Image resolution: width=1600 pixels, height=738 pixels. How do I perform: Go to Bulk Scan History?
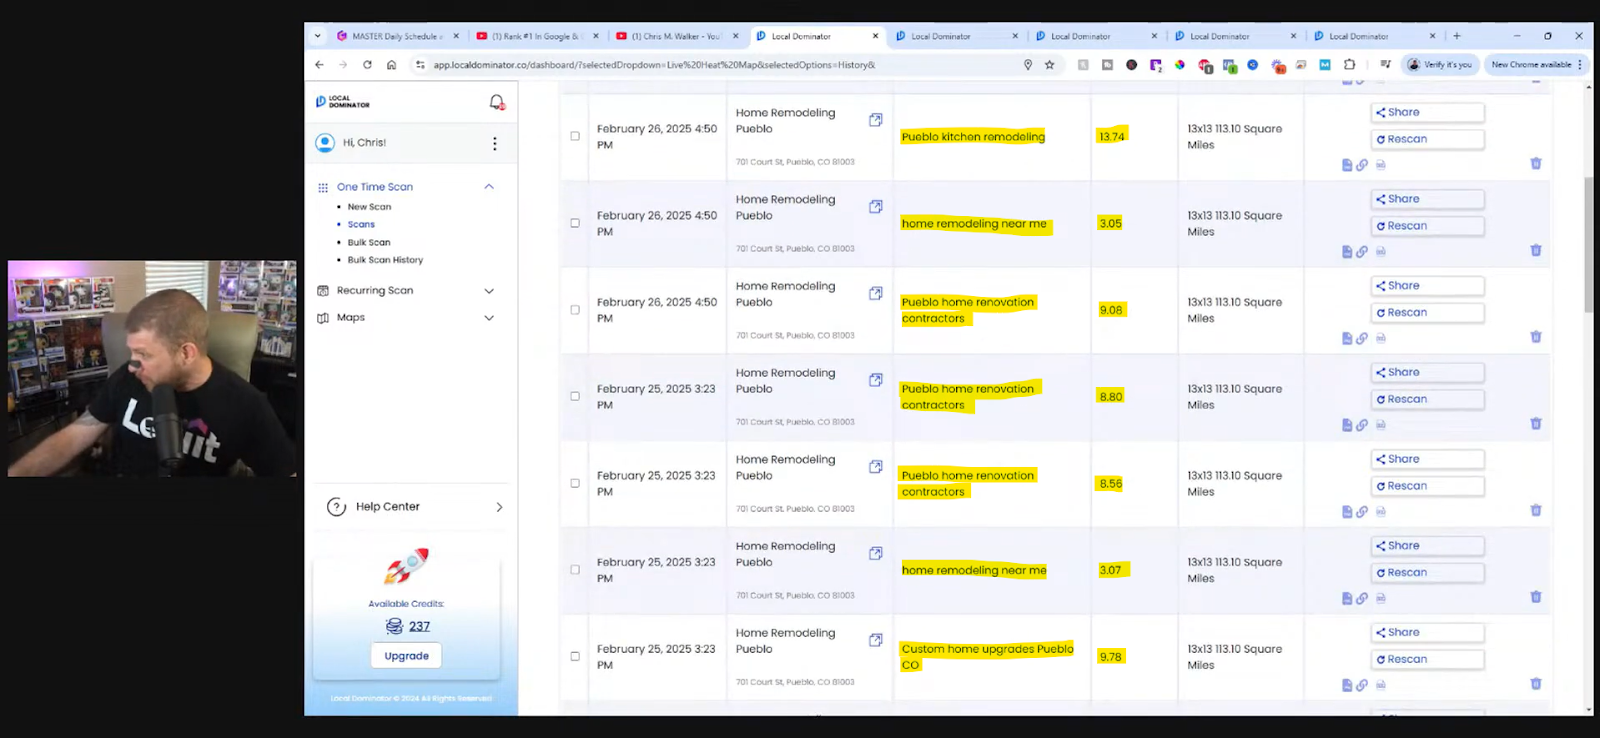[x=385, y=260]
